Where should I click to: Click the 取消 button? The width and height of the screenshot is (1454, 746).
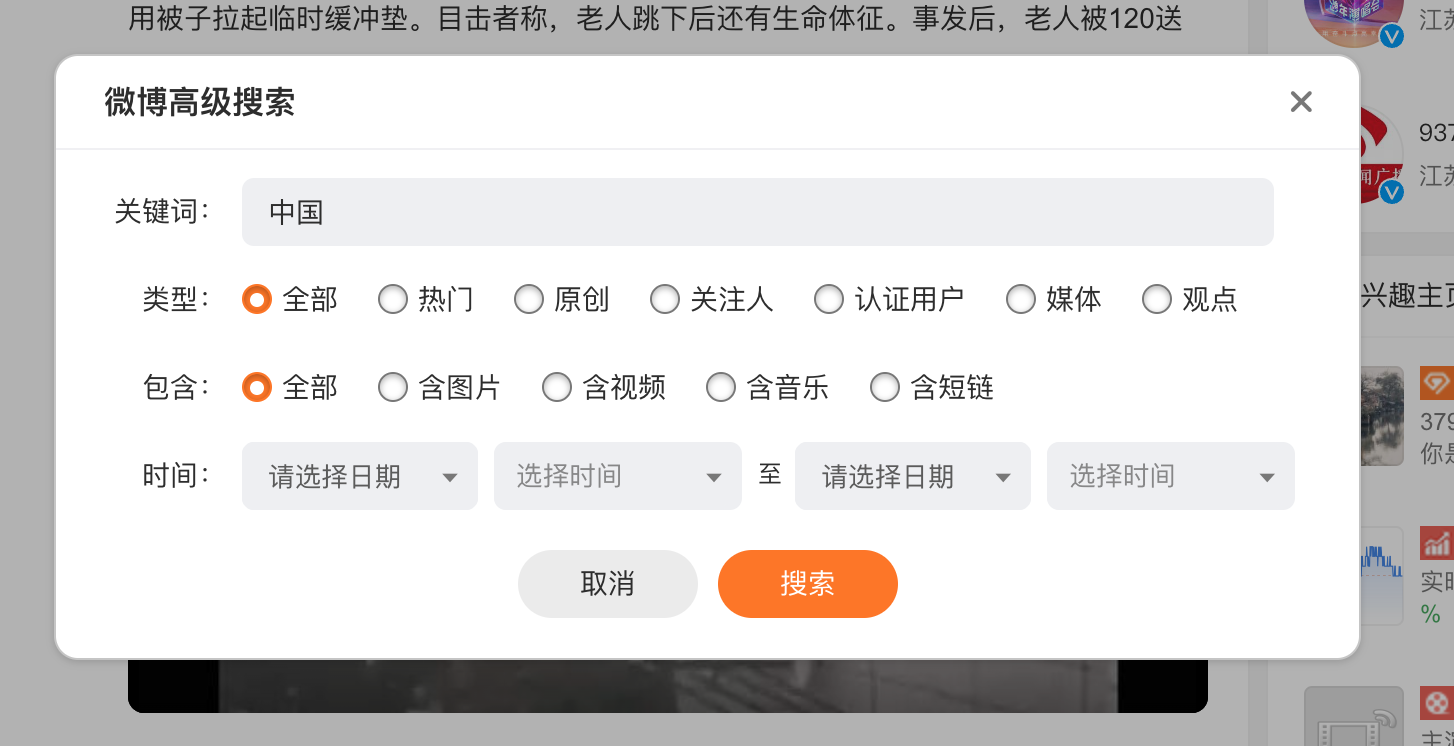pos(608,584)
